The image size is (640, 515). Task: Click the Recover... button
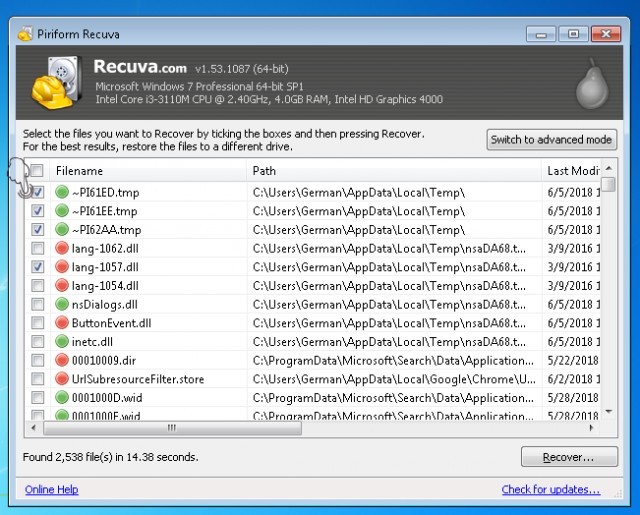tap(569, 457)
